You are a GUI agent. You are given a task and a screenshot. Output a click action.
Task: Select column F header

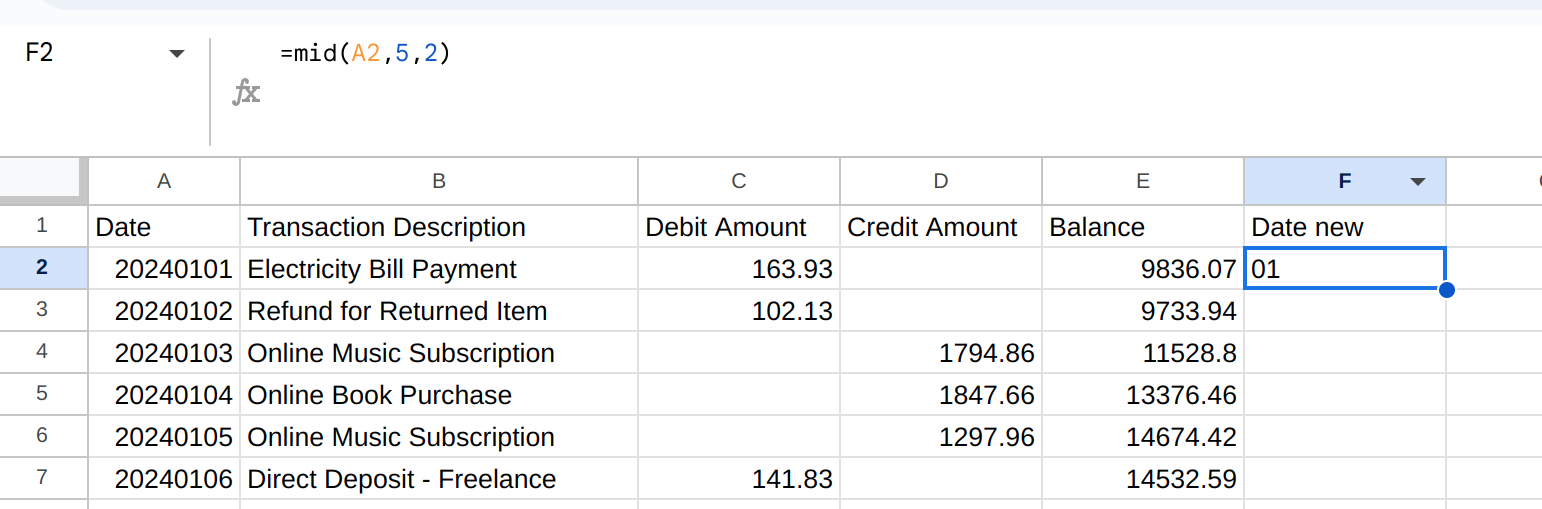tap(1345, 181)
